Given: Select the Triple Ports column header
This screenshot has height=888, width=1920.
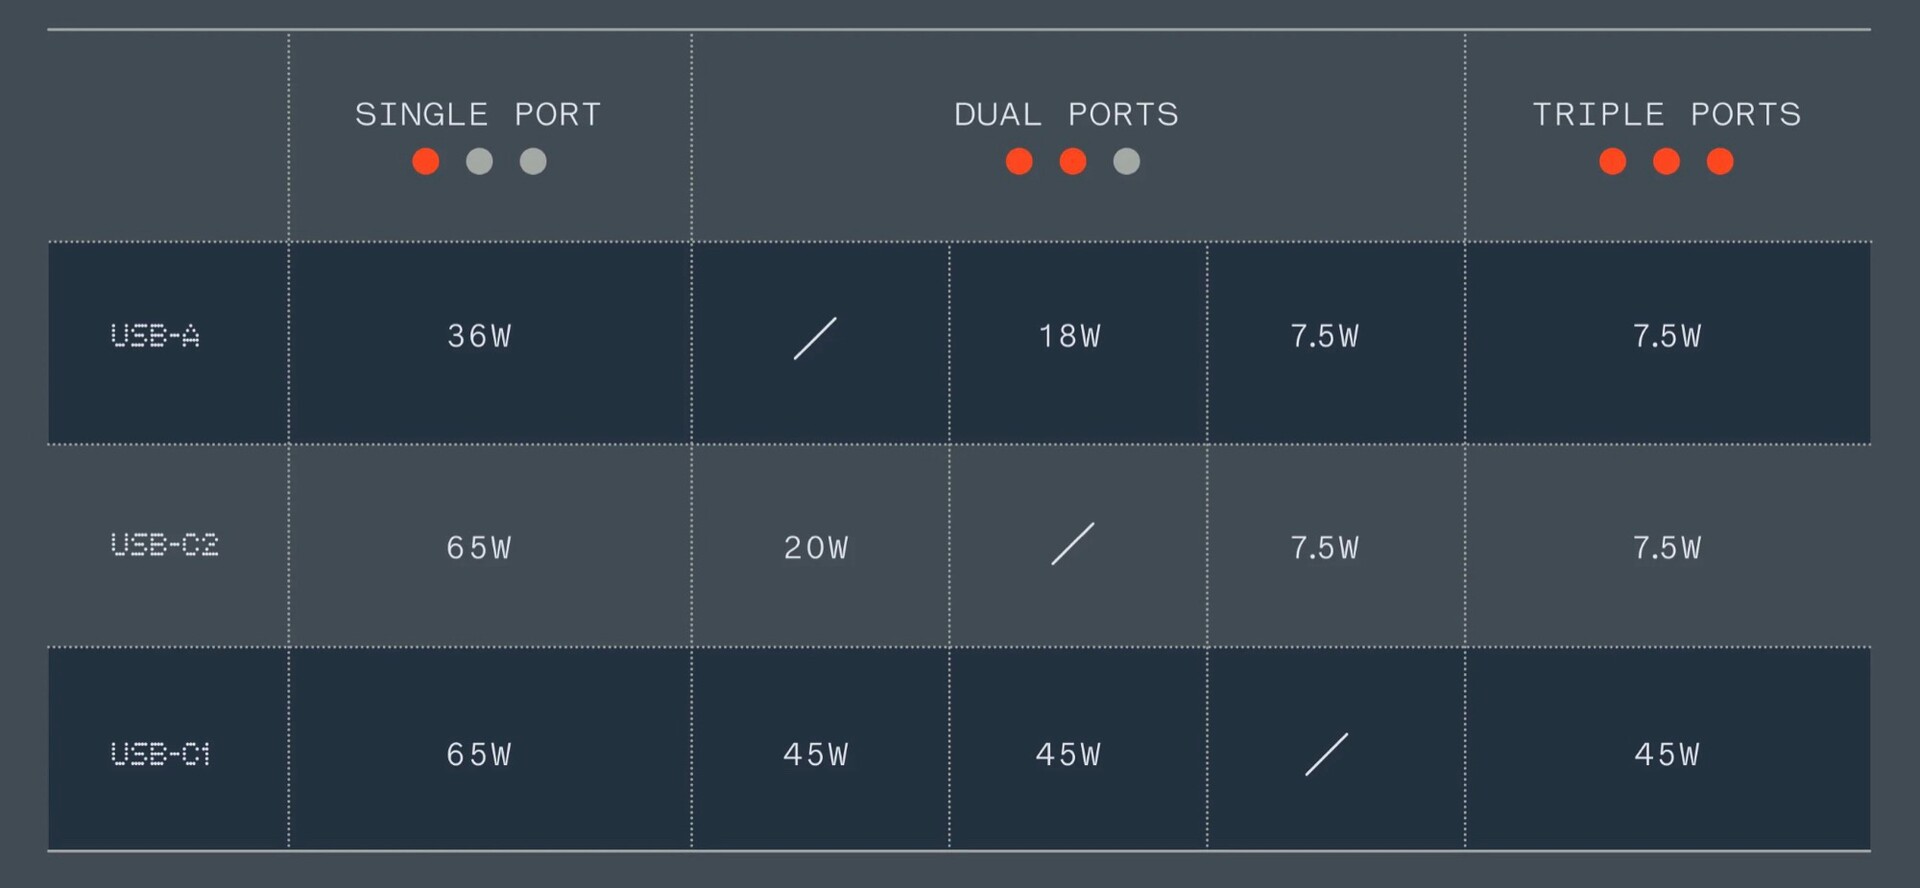Looking at the screenshot, I should tap(1666, 114).
